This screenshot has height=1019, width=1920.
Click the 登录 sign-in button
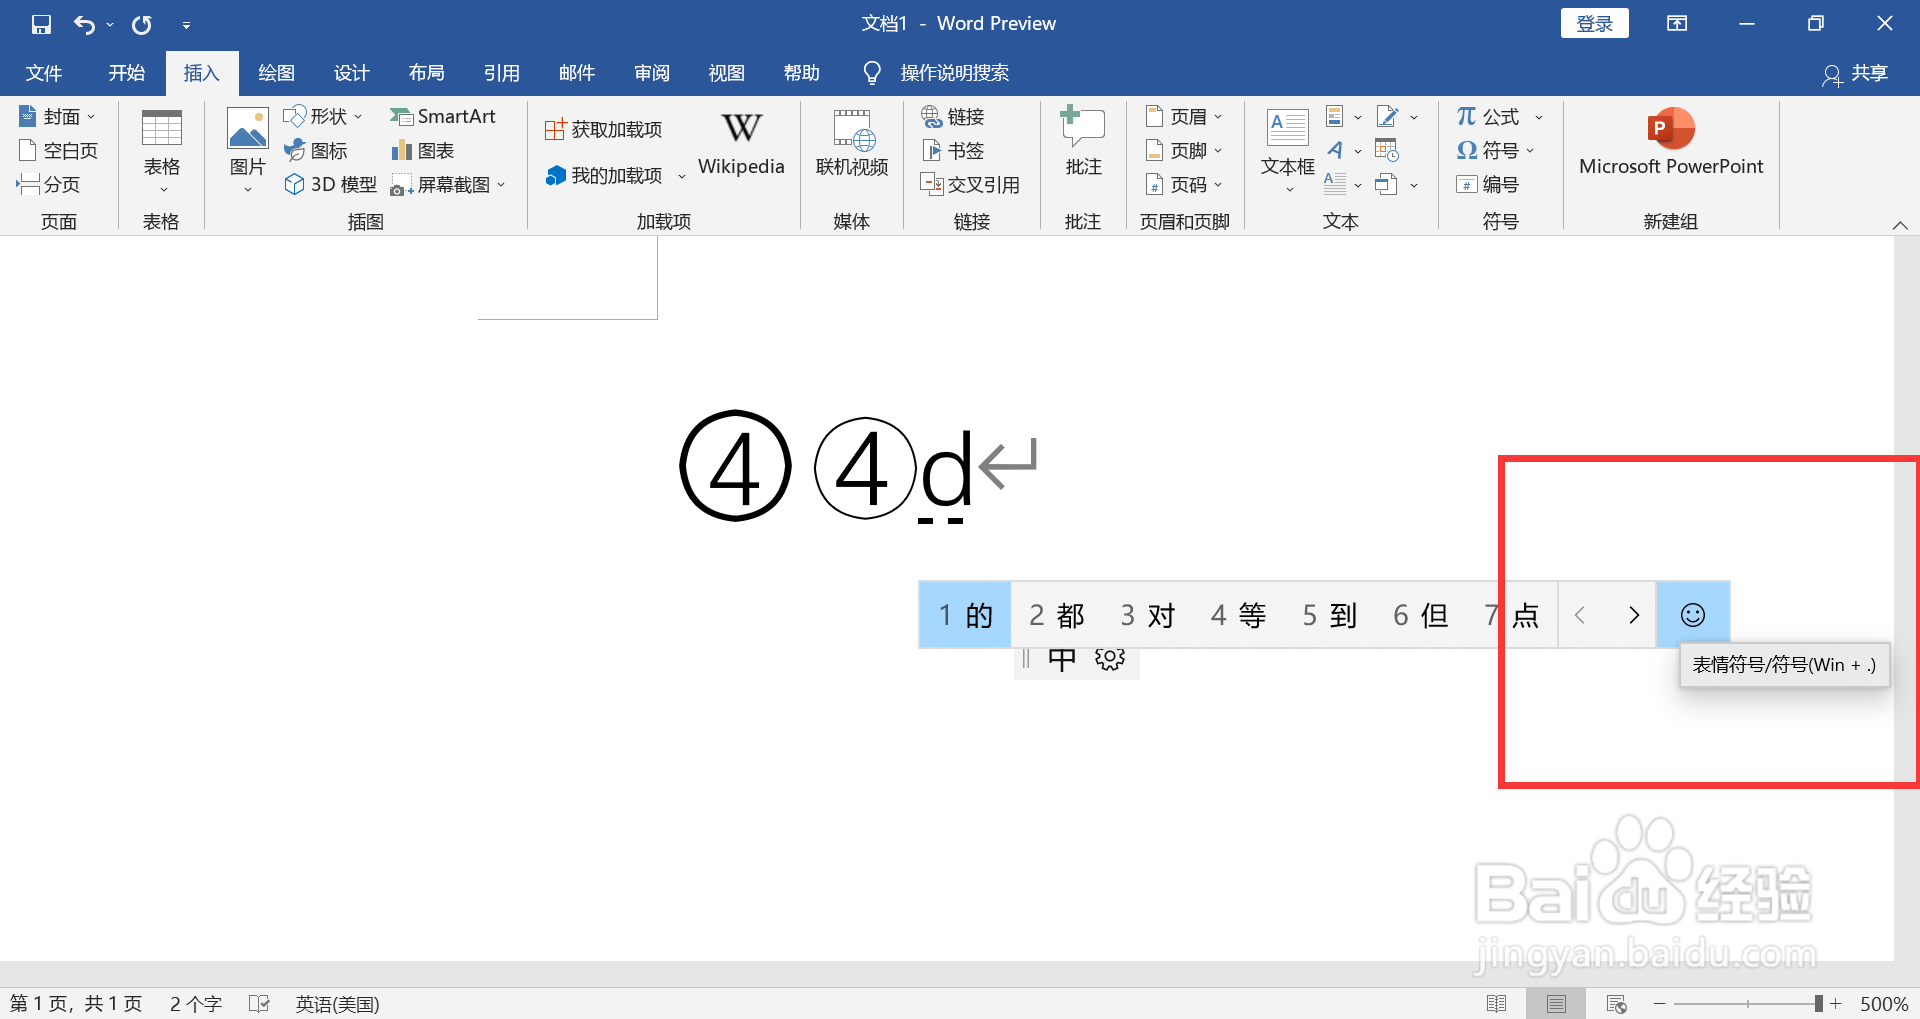tap(1594, 22)
